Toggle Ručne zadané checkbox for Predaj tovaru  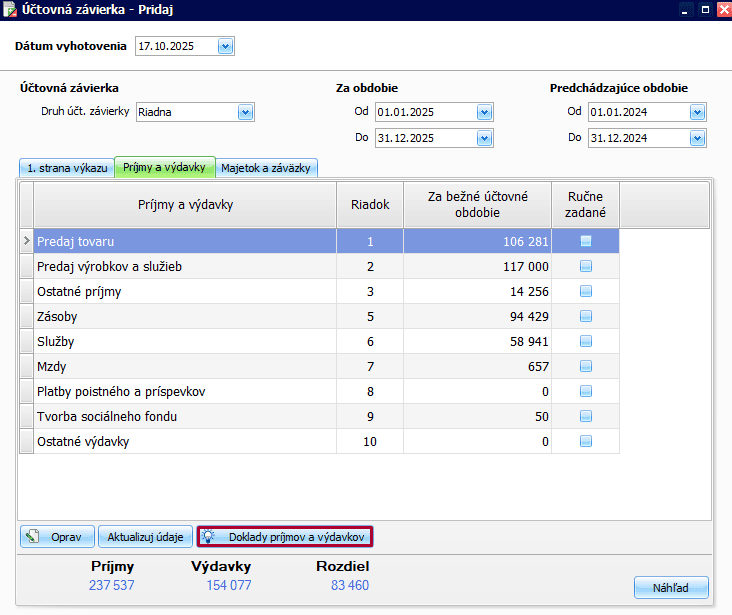point(586,241)
